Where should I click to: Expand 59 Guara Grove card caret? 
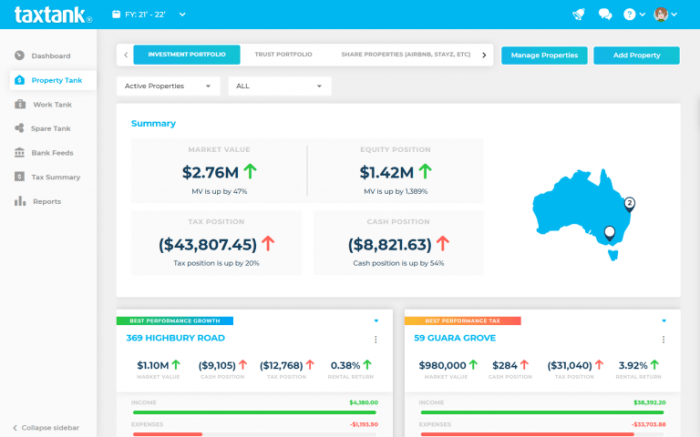click(664, 320)
